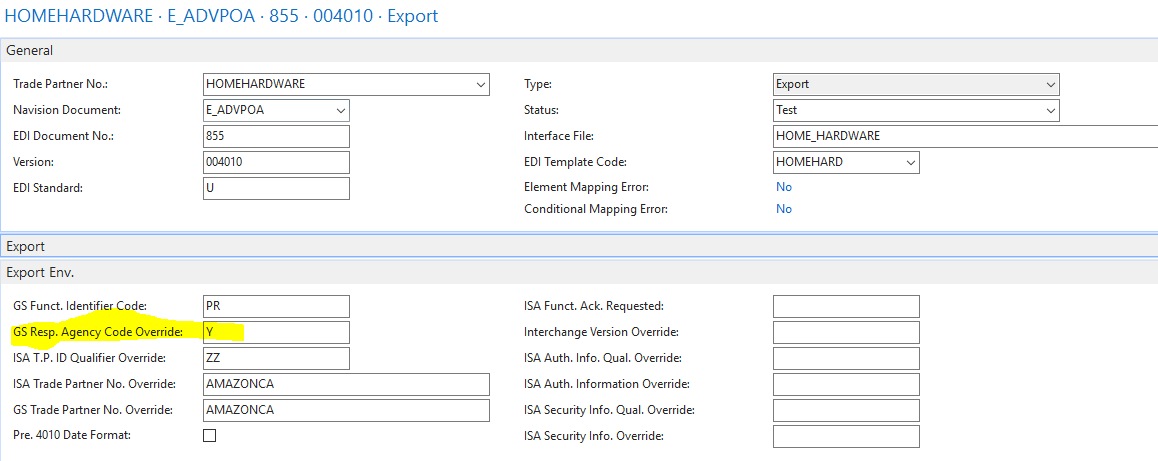Select the 'ISA Funct. Ack. Requested:' label
Screen dimensions: 1158x461
click(x=594, y=306)
